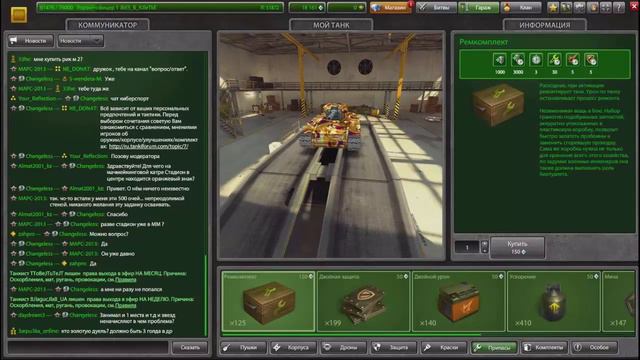Click the first property icon valued 1000
This screenshot has width=640, height=360.
[500, 60]
